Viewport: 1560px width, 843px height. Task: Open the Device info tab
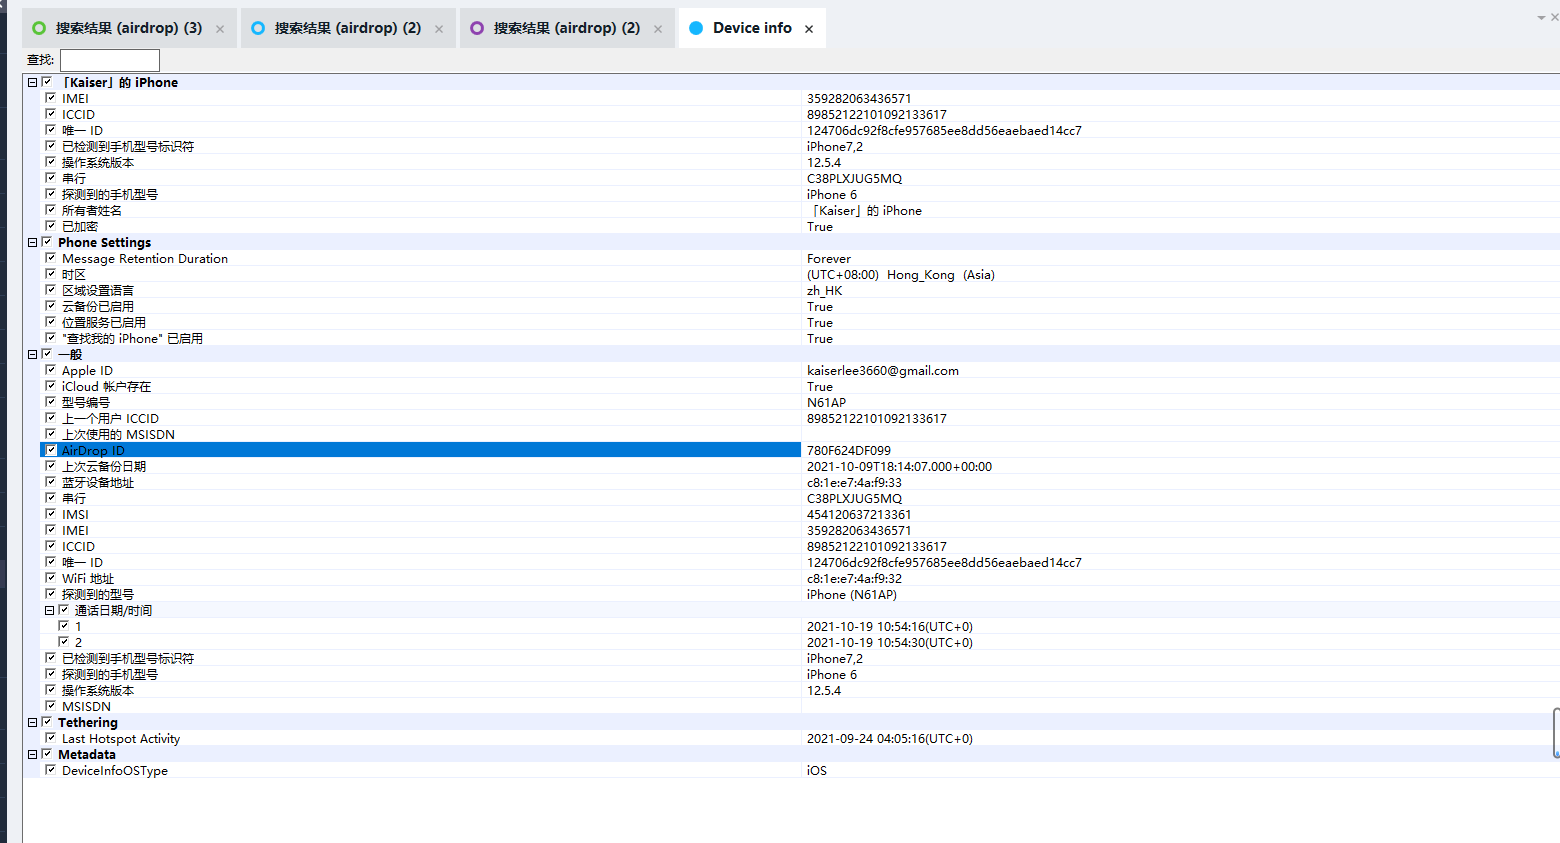pyautogui.click(x=752, y=28)
